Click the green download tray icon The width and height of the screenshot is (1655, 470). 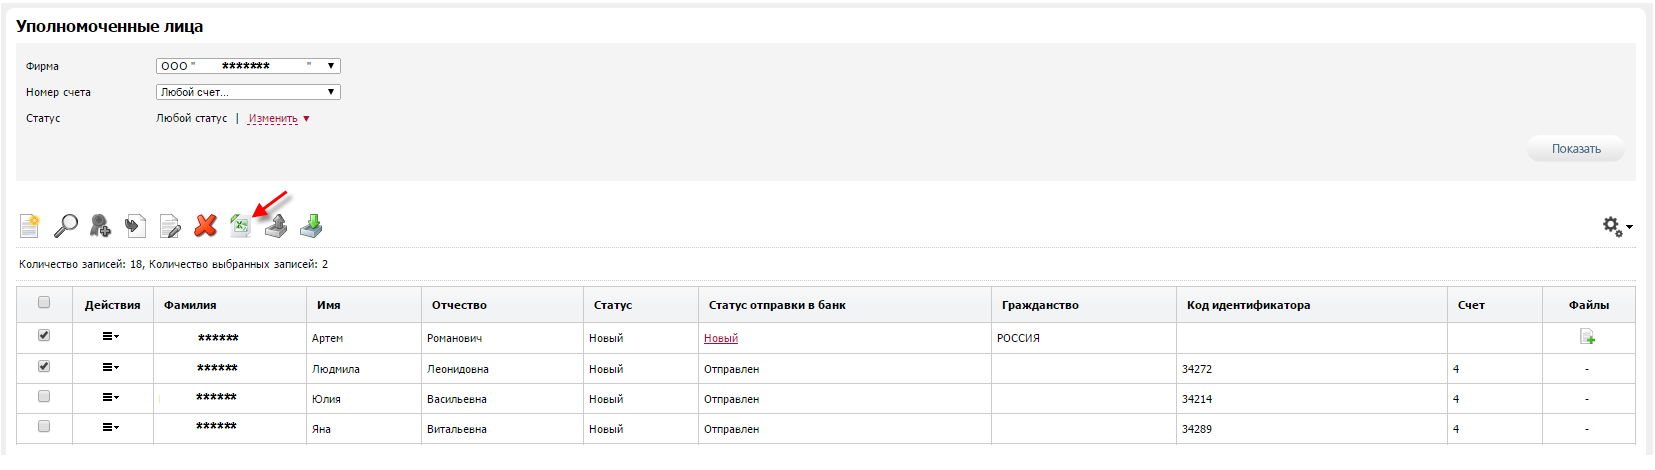point(311,226)
